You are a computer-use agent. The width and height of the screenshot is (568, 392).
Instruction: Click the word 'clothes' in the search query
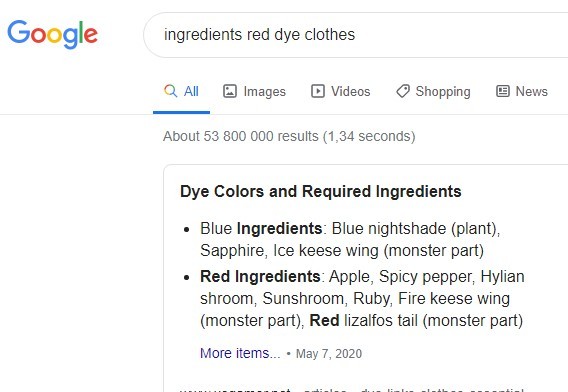tap(330, 35)
